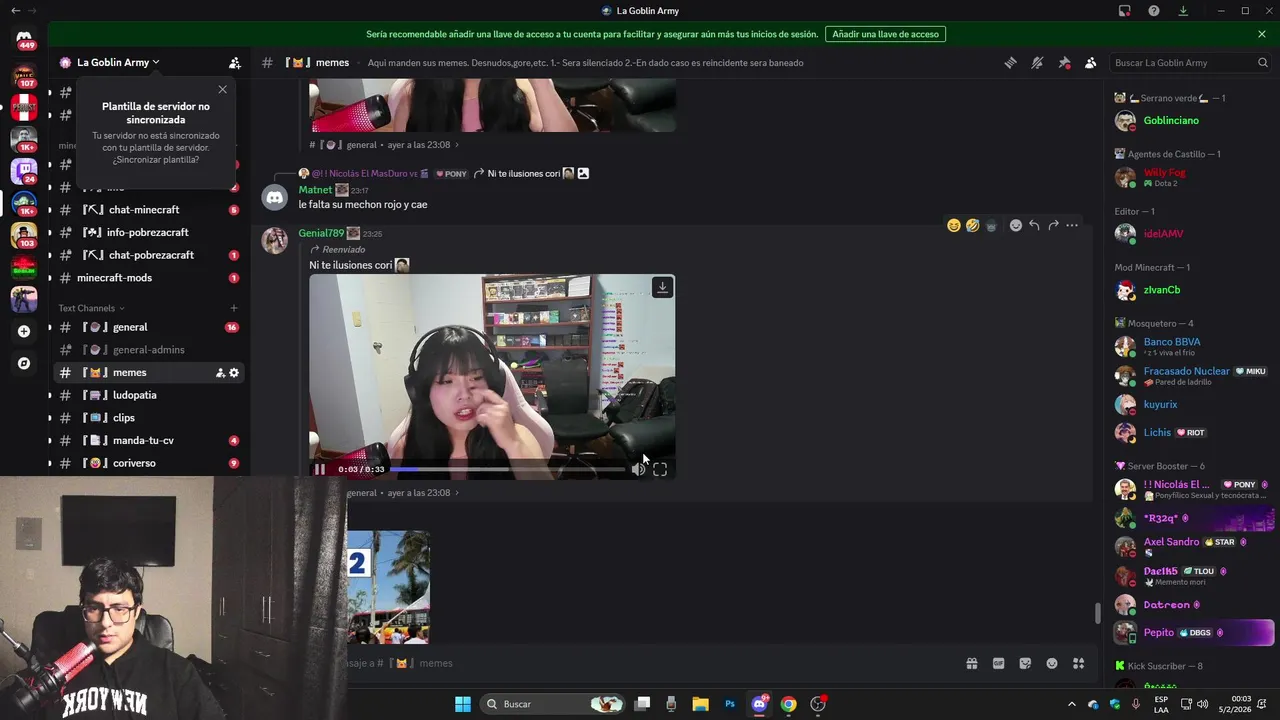Open memes channel settings gear

[x=234, y=373]
